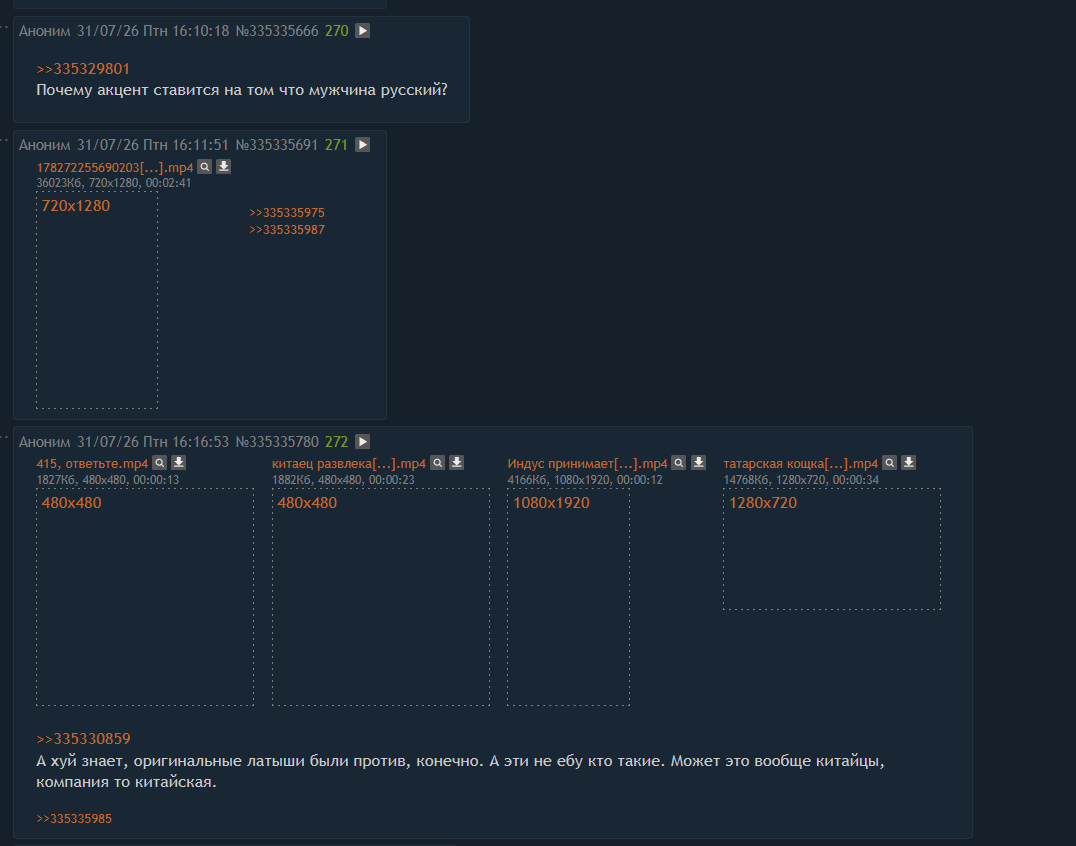Viewport: 1076px width, 846px height.
Task: Click text А хуй знает, оригинальные латыши
Action: coord(170,761)
